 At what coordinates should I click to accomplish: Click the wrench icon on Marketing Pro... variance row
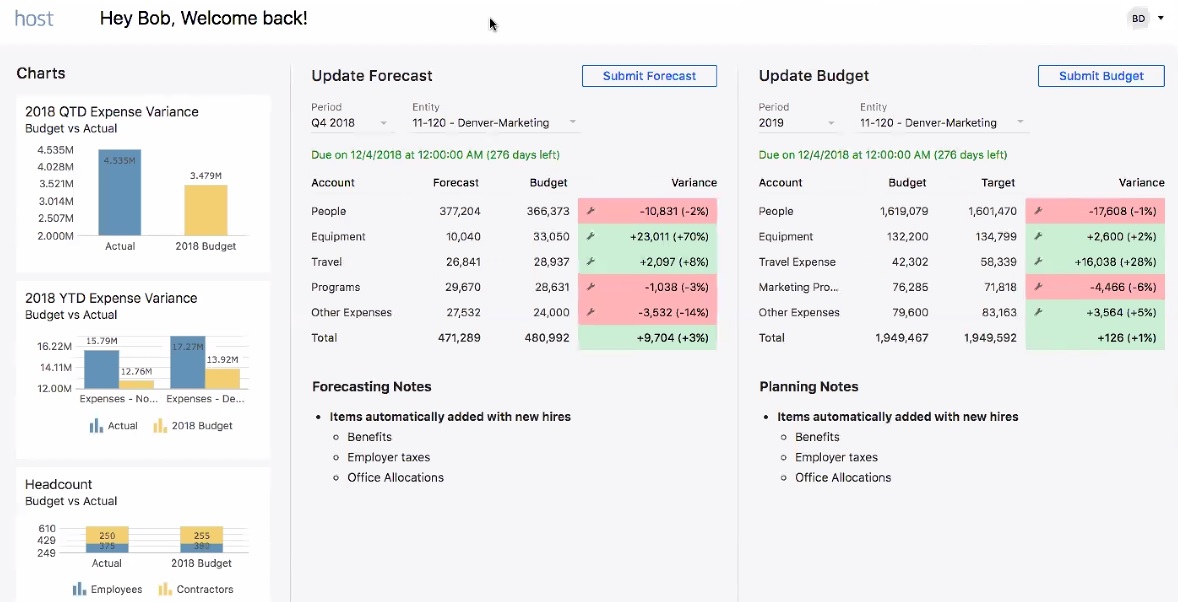[x=1038, y=287]
